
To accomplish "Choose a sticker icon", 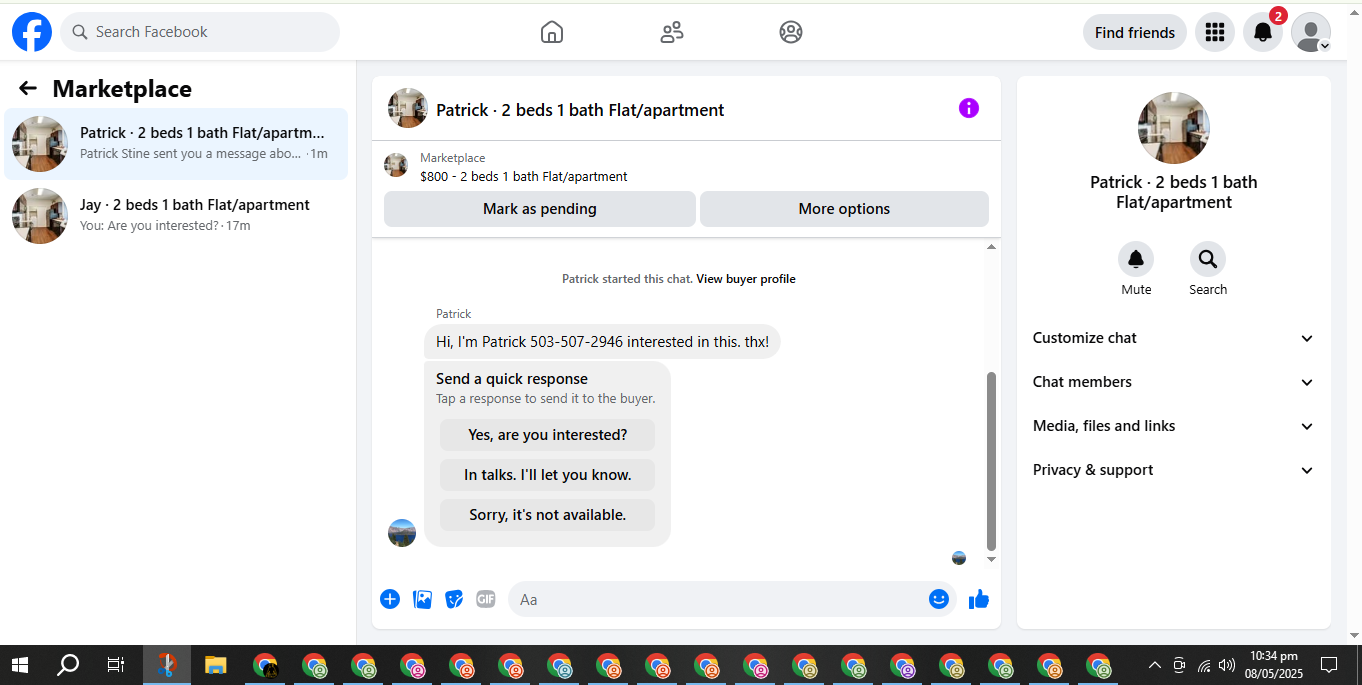I will point(454,599).
